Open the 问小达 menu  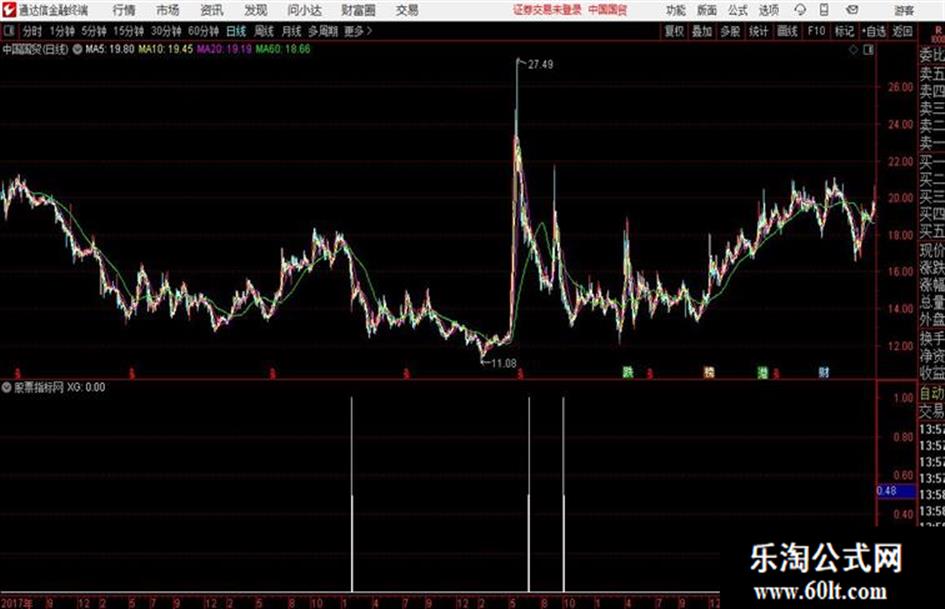pos(304,10)
